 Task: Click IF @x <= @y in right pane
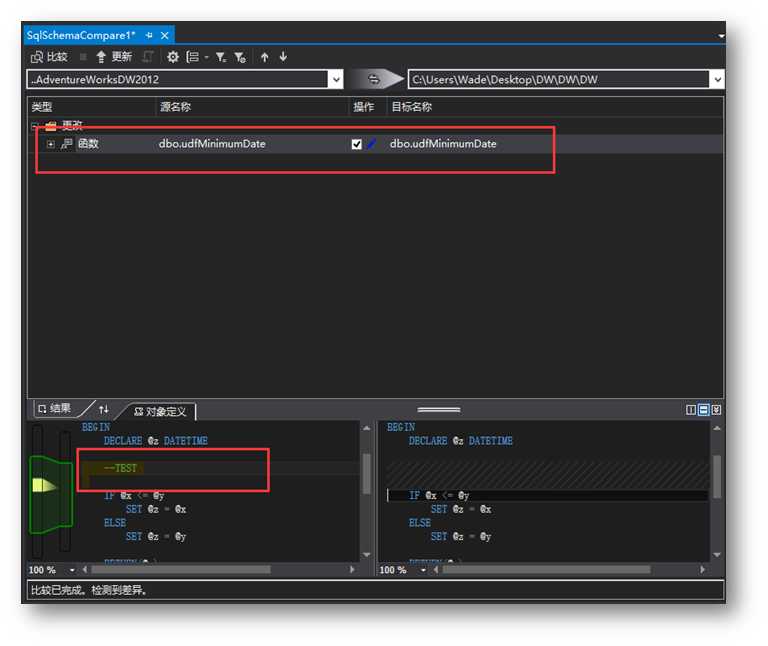[439, 496]
